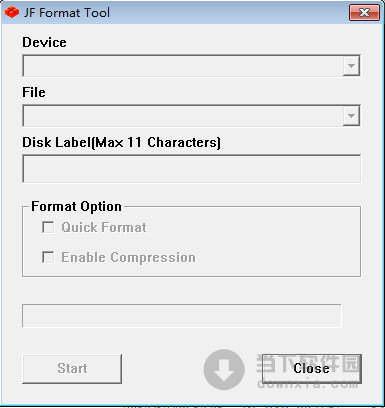The height and width of the screenshot is (408, 385).
Task: Focus the Disk Label text field
Action: [191, 169]
